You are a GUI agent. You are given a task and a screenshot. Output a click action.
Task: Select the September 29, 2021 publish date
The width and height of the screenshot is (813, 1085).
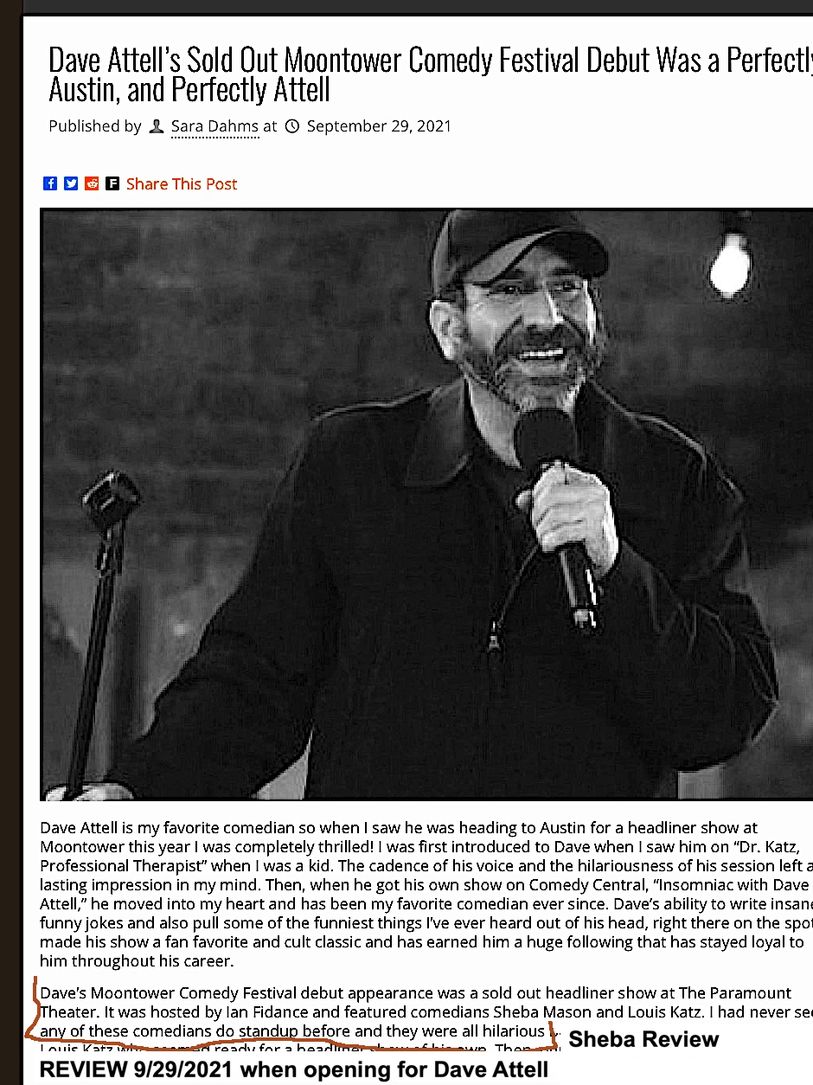378,126
